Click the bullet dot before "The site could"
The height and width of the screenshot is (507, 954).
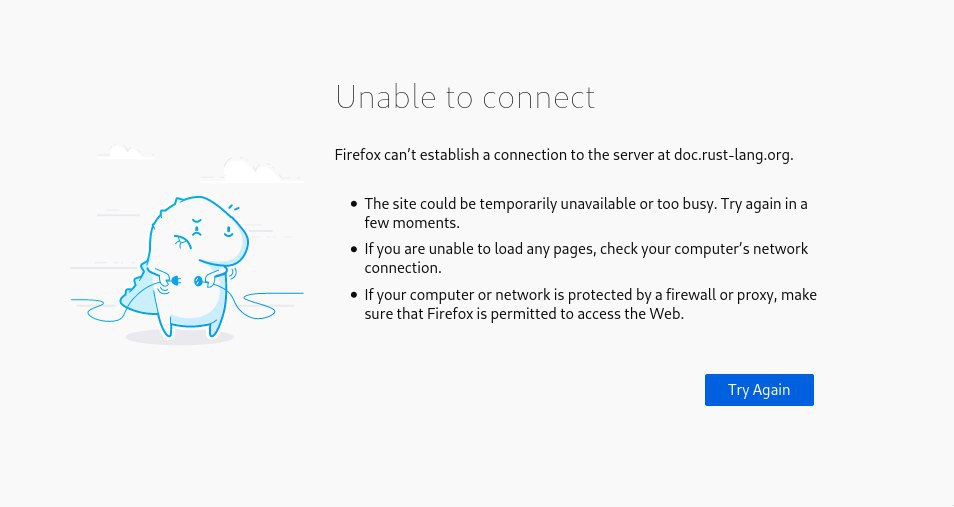point(354,204)
